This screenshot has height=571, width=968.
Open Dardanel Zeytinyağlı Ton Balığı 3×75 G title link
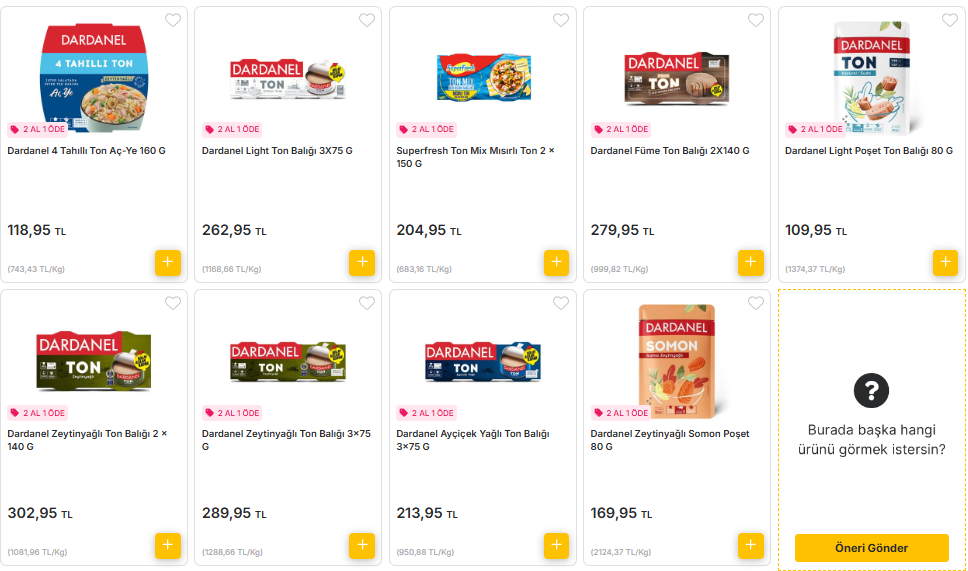(x=286, y=440)
